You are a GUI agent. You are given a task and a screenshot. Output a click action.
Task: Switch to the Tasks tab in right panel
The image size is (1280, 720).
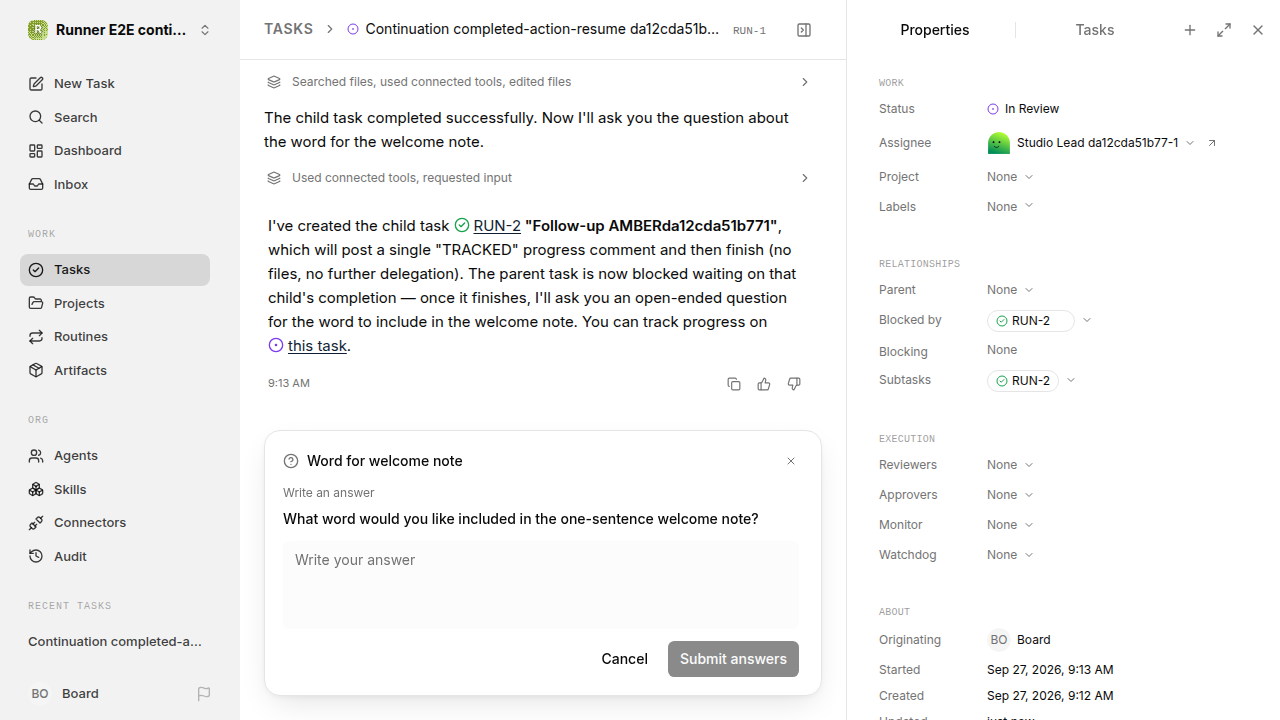[1094, 30]
